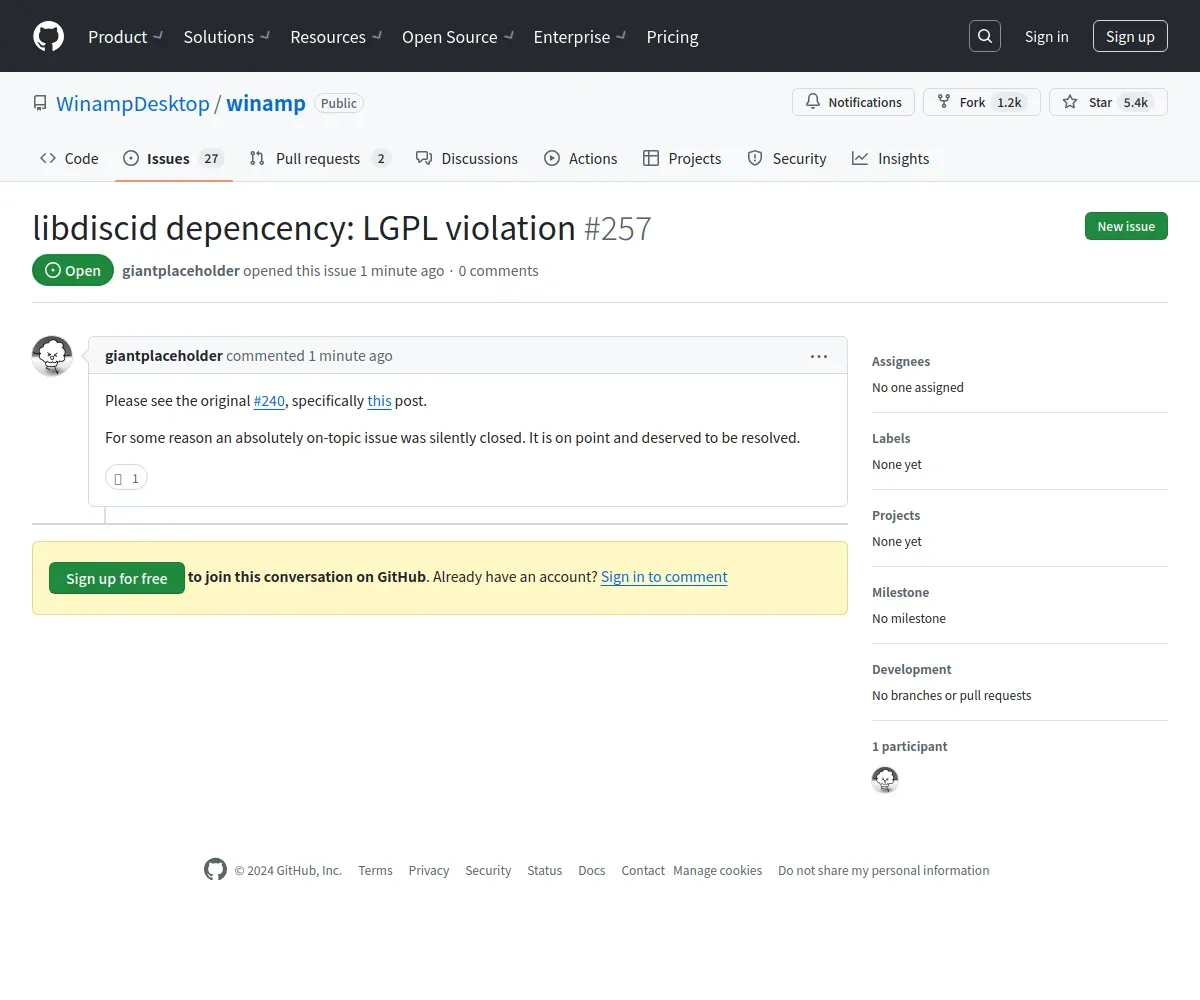Open the referenced issue #240 link
Image resolution: width=1200 pixels, height=1000 pixels.
[269, 401]
